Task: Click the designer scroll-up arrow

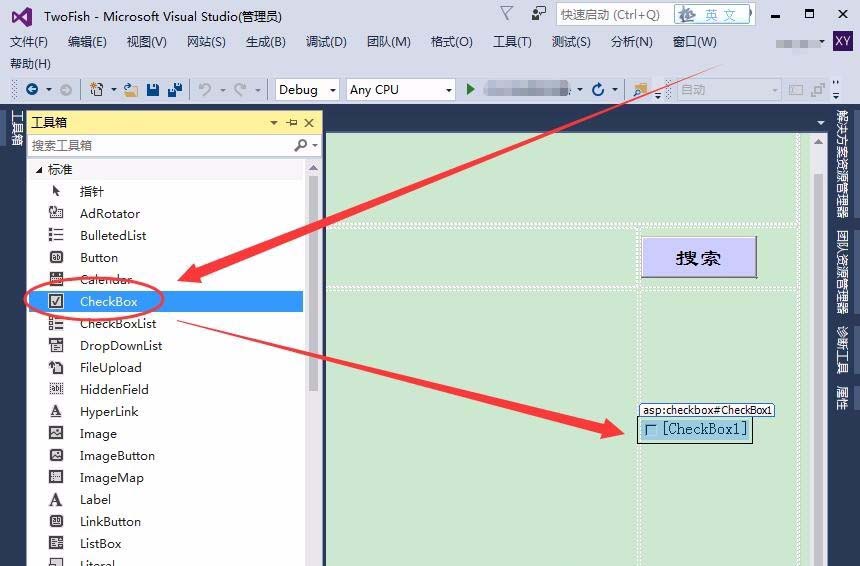Action: [818, 142]
